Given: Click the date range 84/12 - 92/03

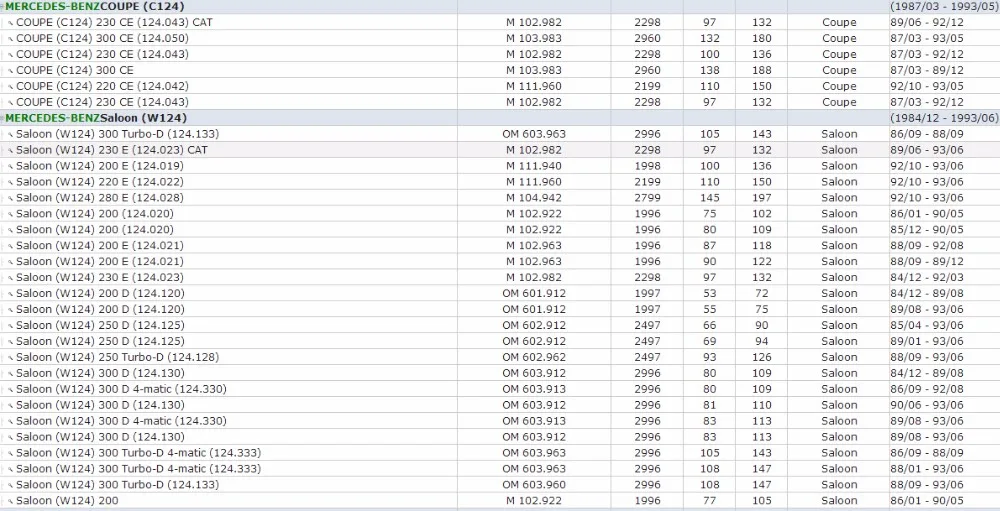Looking at the screenshot, I should tap(927, 278).
